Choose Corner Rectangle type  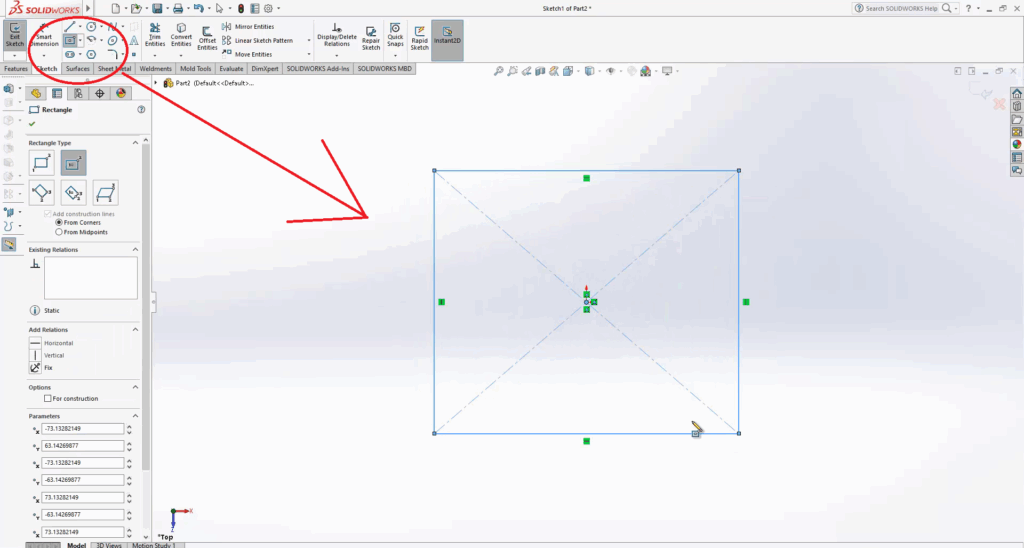[41, 163]
